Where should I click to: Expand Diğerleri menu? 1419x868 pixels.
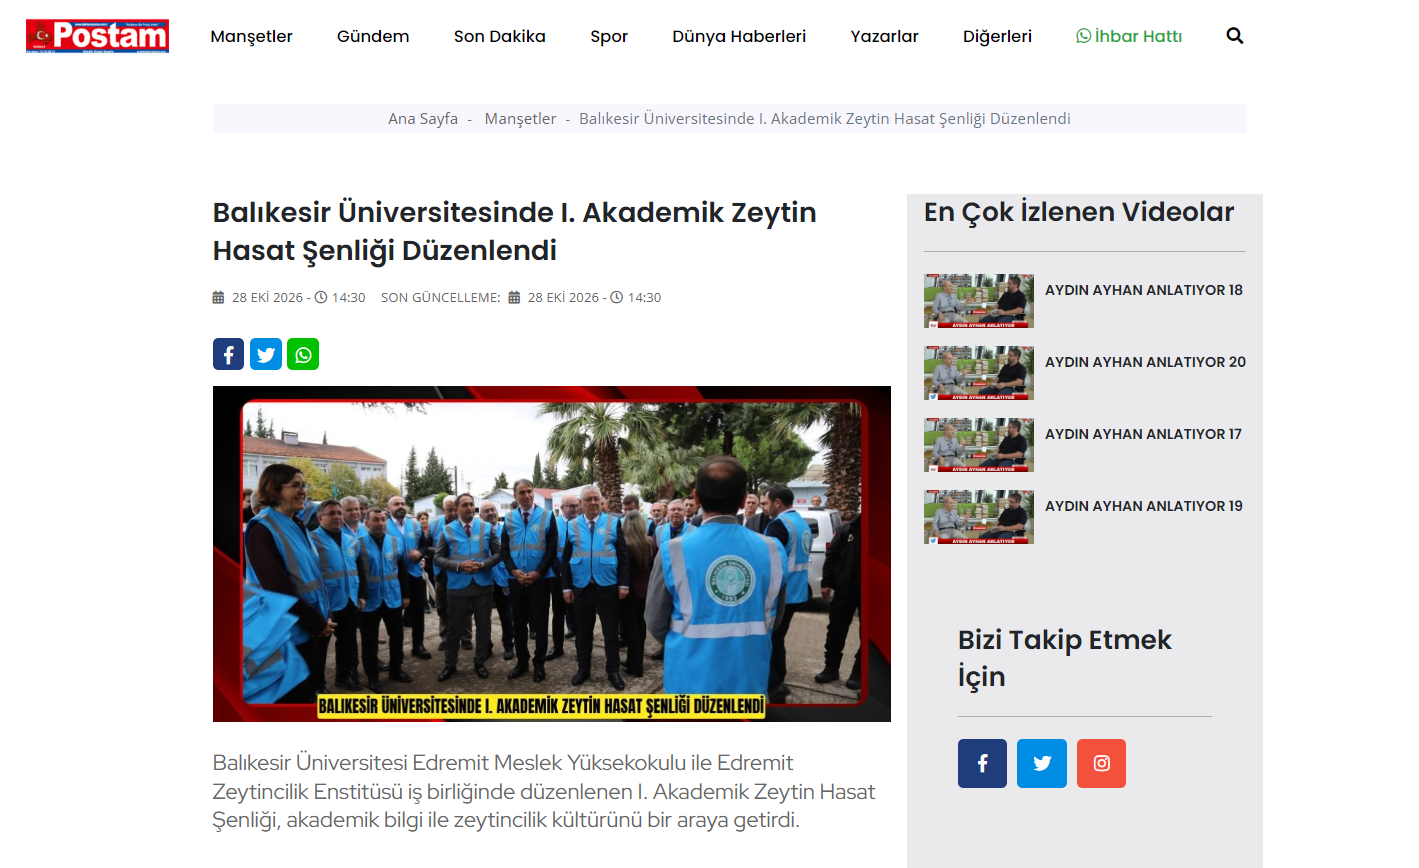997,36
